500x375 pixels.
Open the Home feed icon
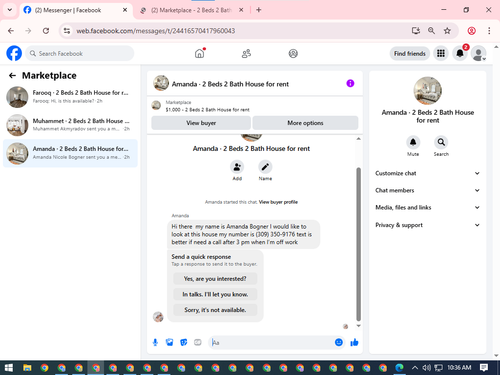[199, 53]
